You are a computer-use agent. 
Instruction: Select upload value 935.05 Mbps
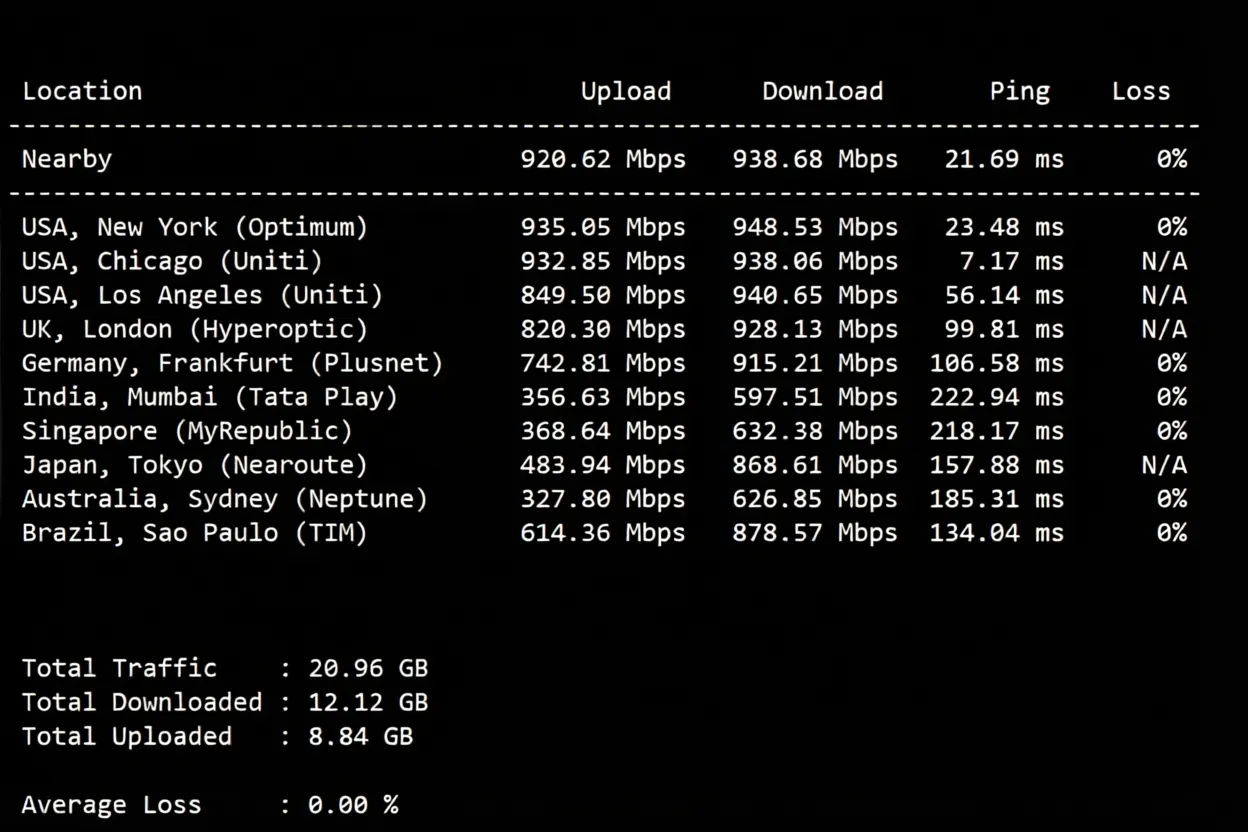point(603,227)
